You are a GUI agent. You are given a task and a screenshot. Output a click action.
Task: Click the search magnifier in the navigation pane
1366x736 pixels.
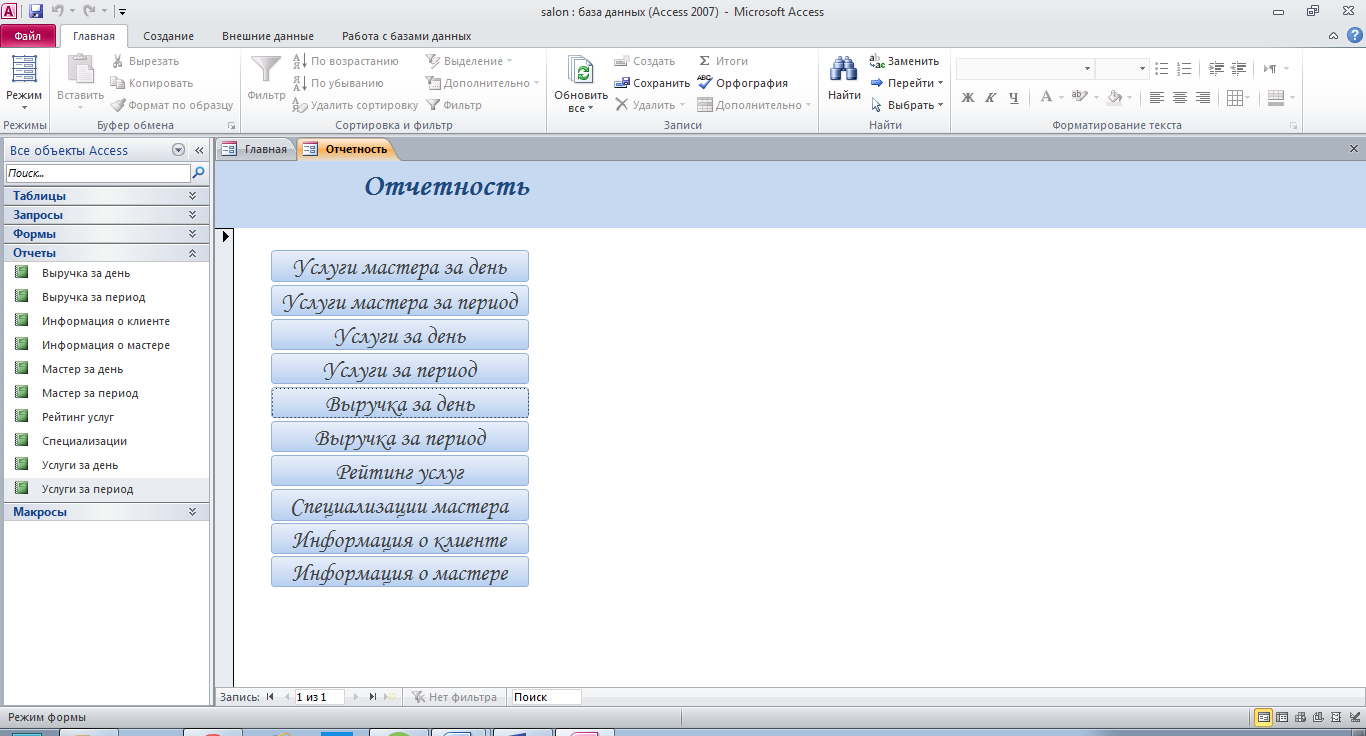tap(198, 173)
